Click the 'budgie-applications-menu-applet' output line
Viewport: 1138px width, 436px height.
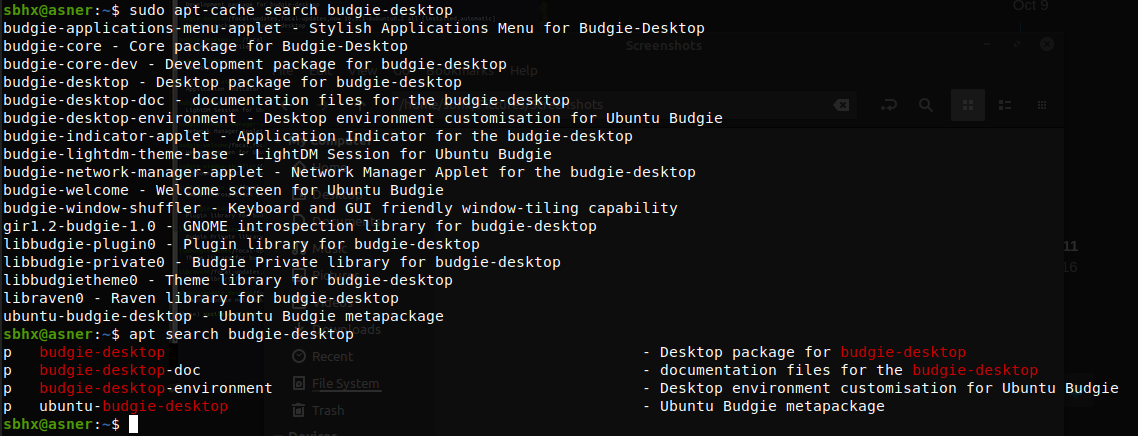(x=354, y=28)
